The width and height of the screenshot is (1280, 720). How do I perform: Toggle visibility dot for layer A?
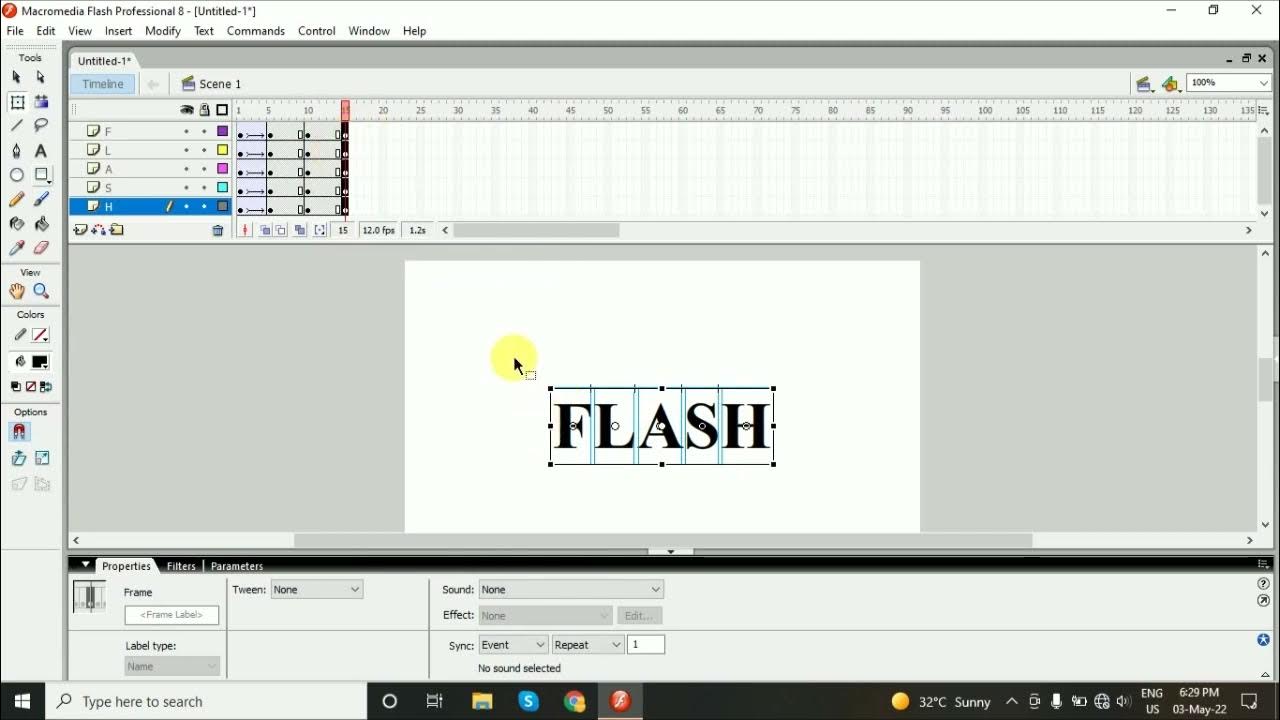186,169
